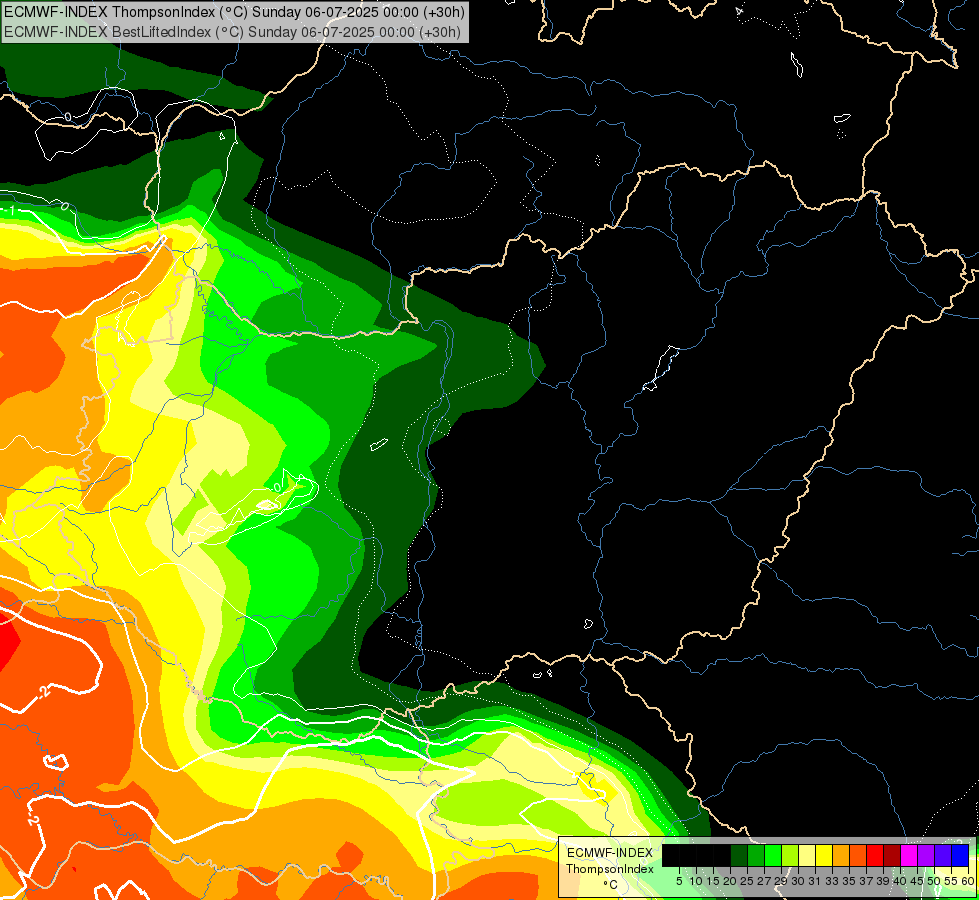This screenshot has width=979, height=900.
Task: Click the legend tick value '45'
Action: pyautogui.click(x=917, y=881)
